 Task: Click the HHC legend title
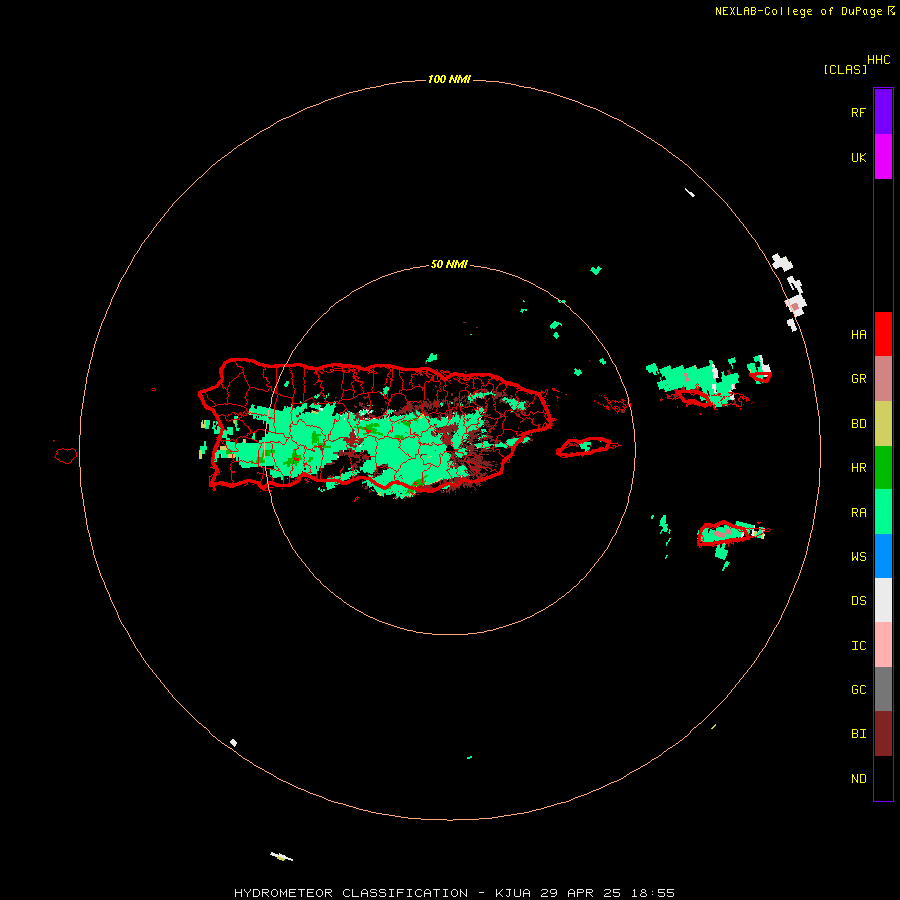pos(878,60)
